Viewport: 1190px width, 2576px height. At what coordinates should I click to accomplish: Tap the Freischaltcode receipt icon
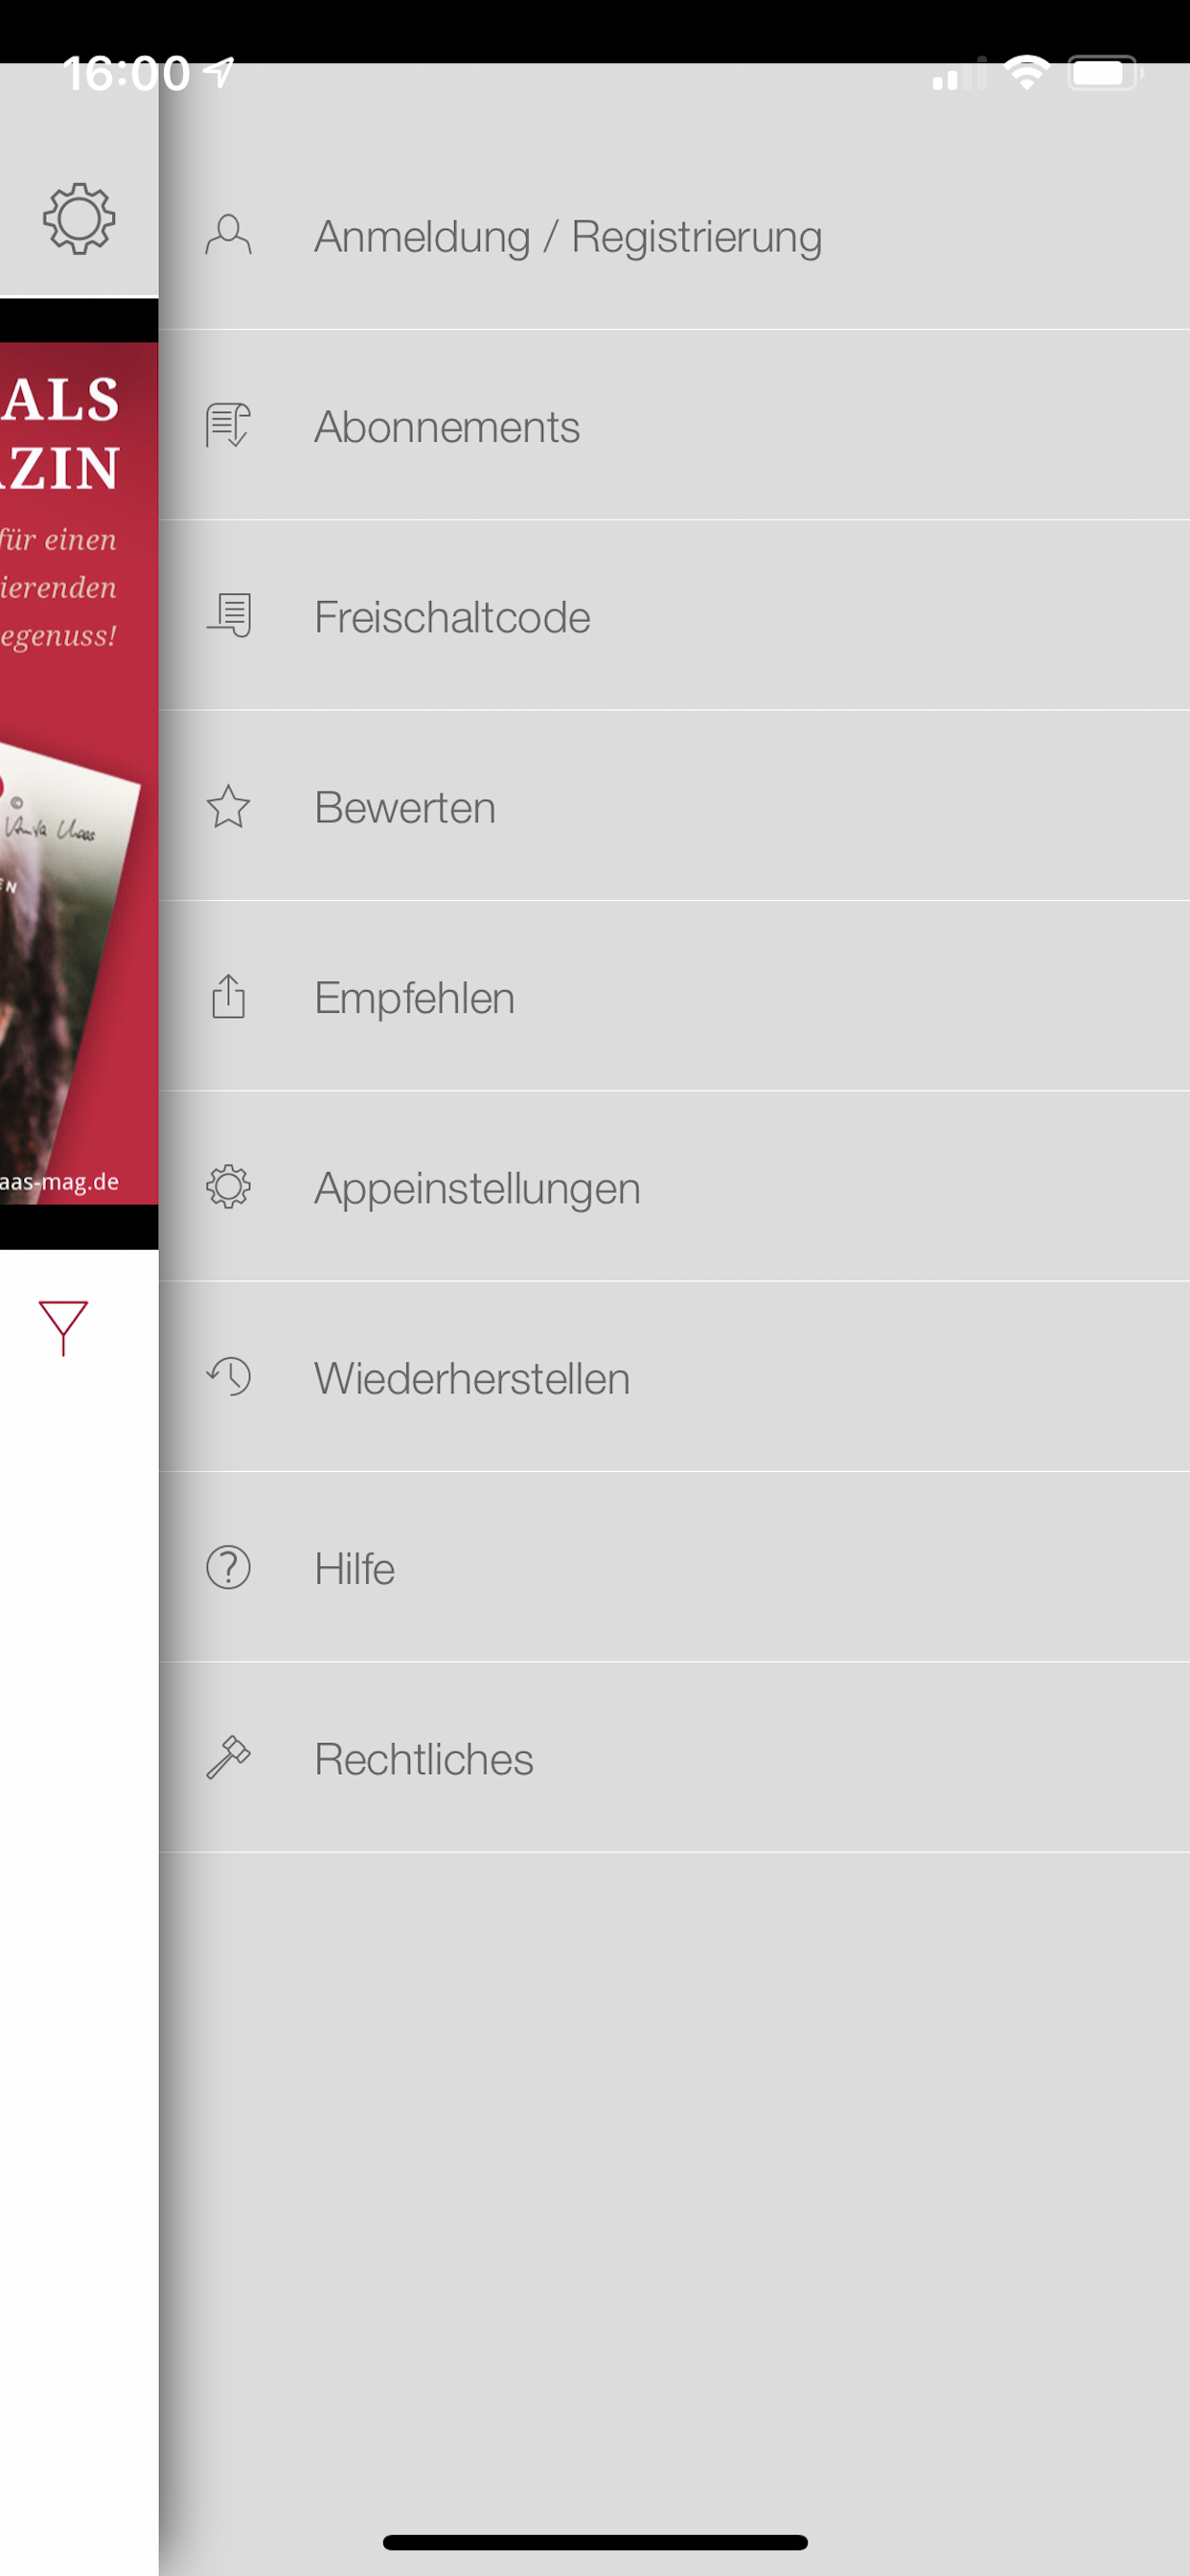coord(228,616)
